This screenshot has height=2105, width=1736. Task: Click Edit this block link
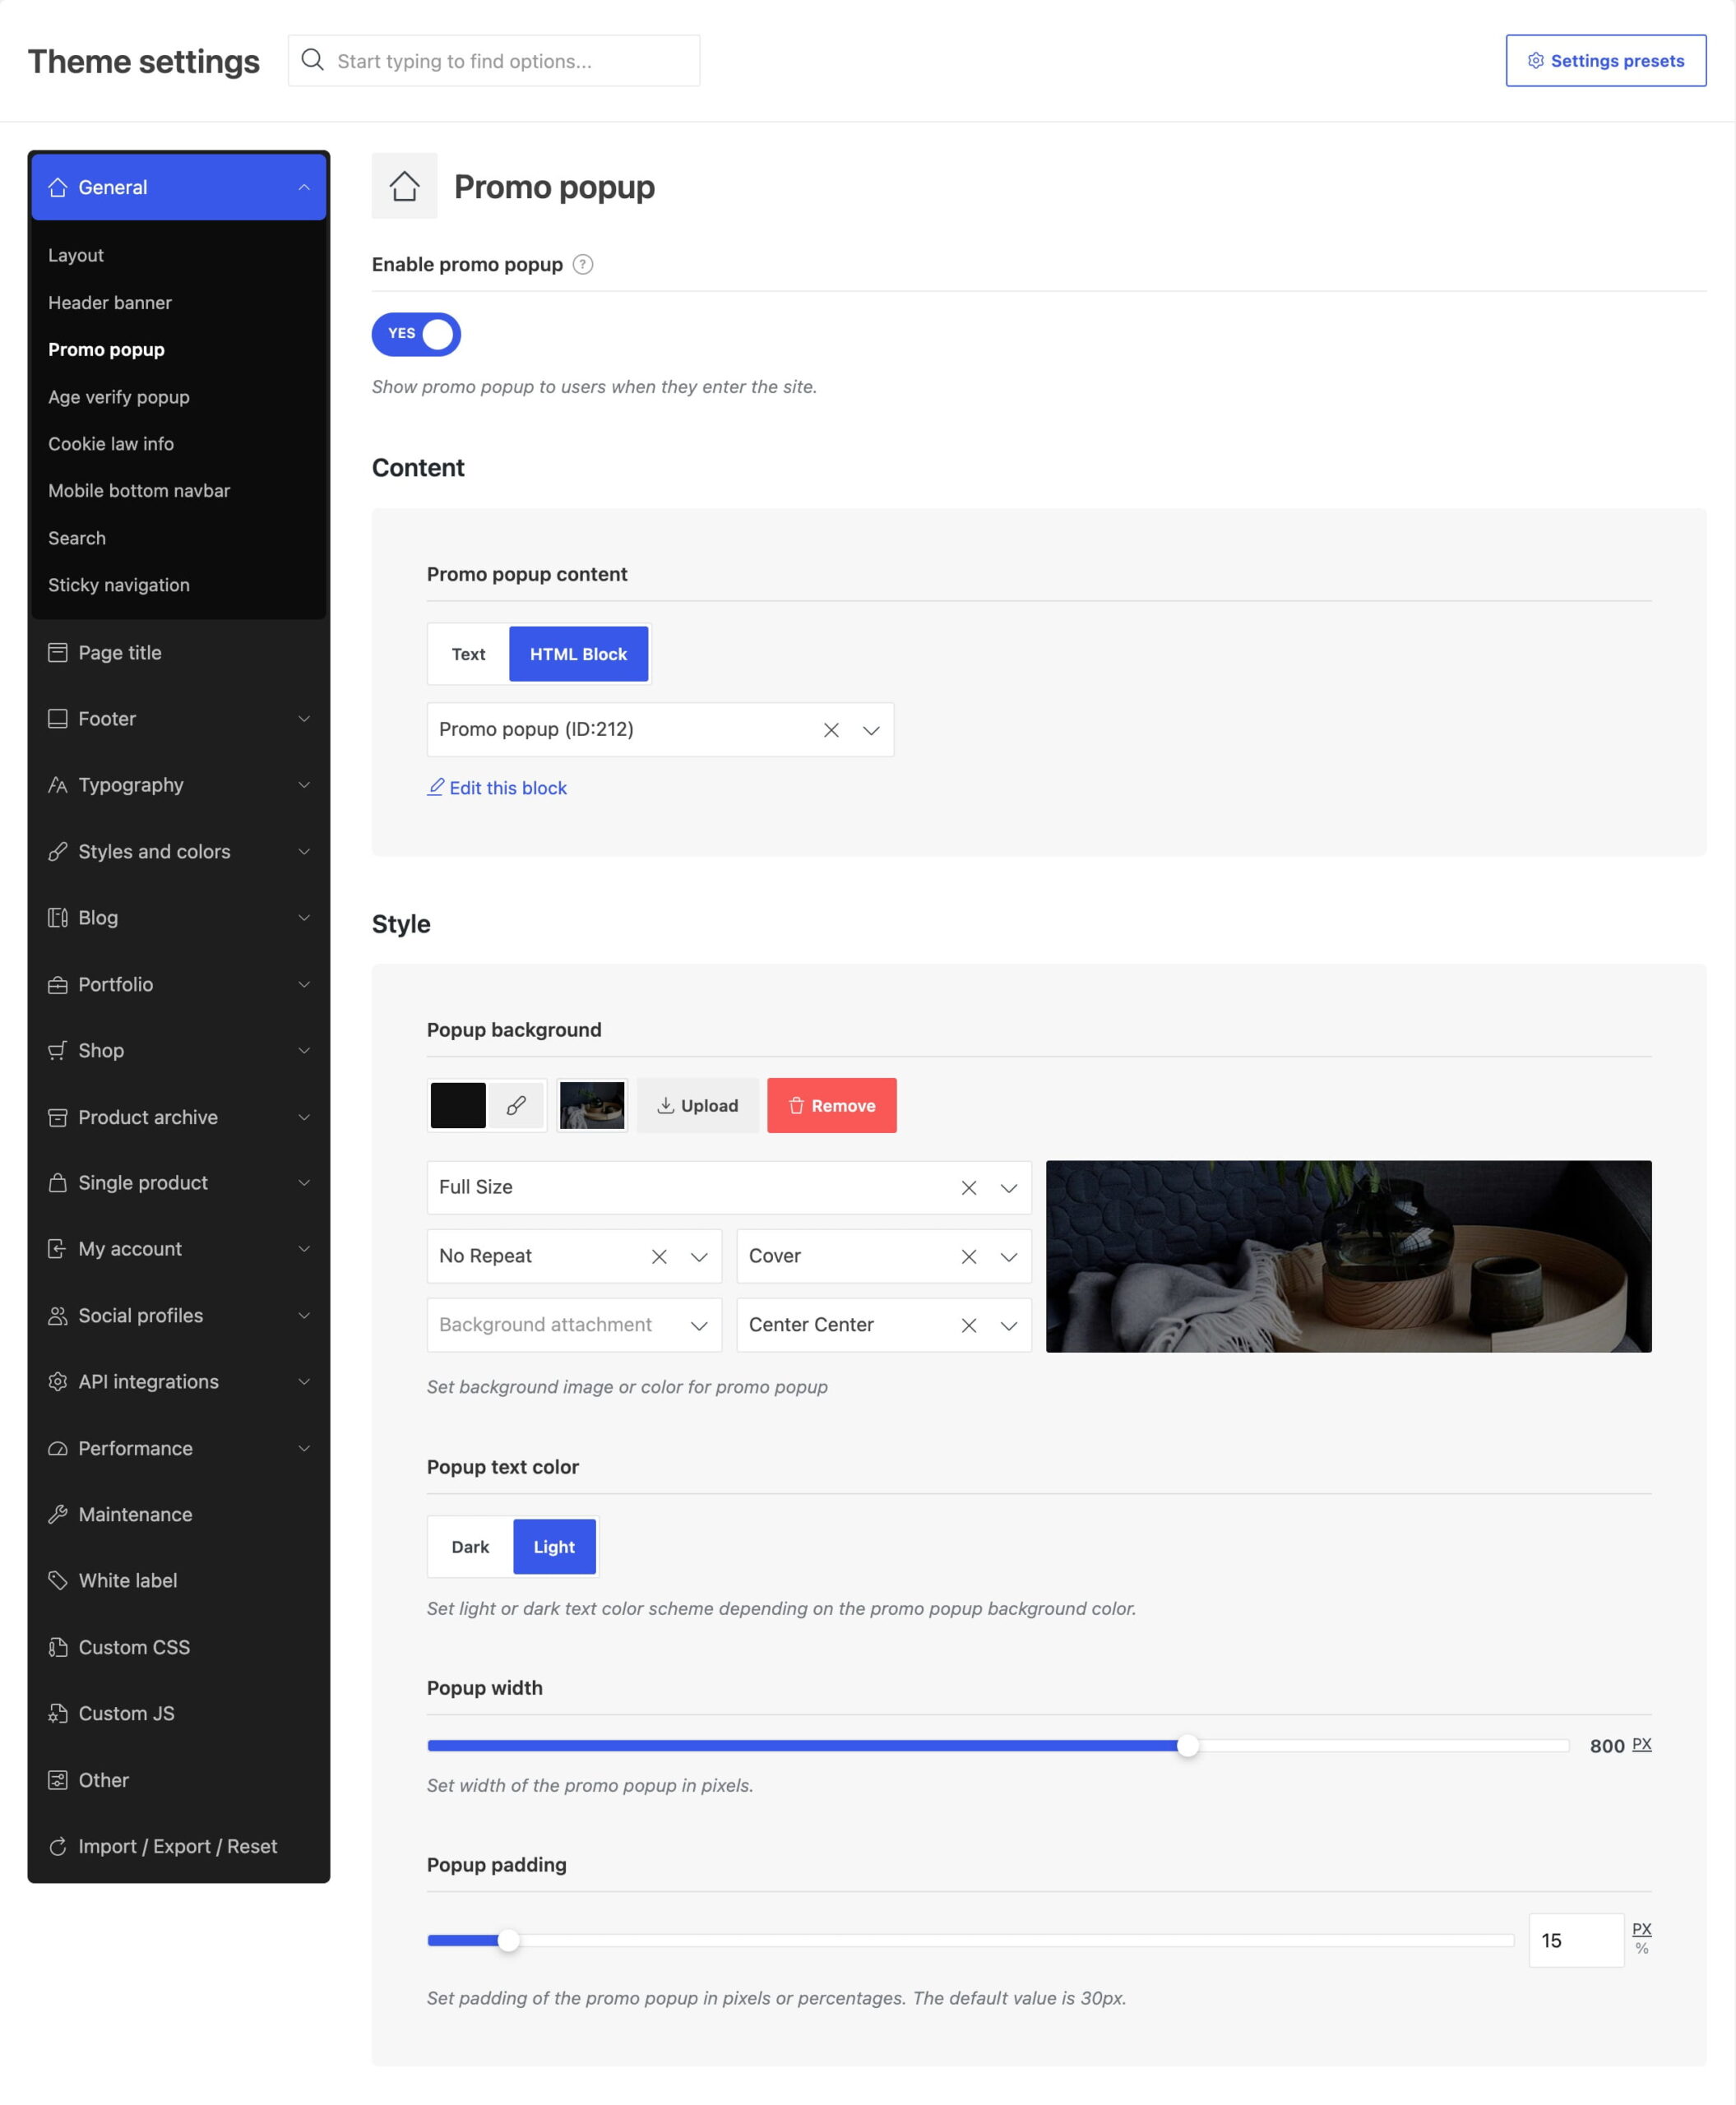pos(497,788)
